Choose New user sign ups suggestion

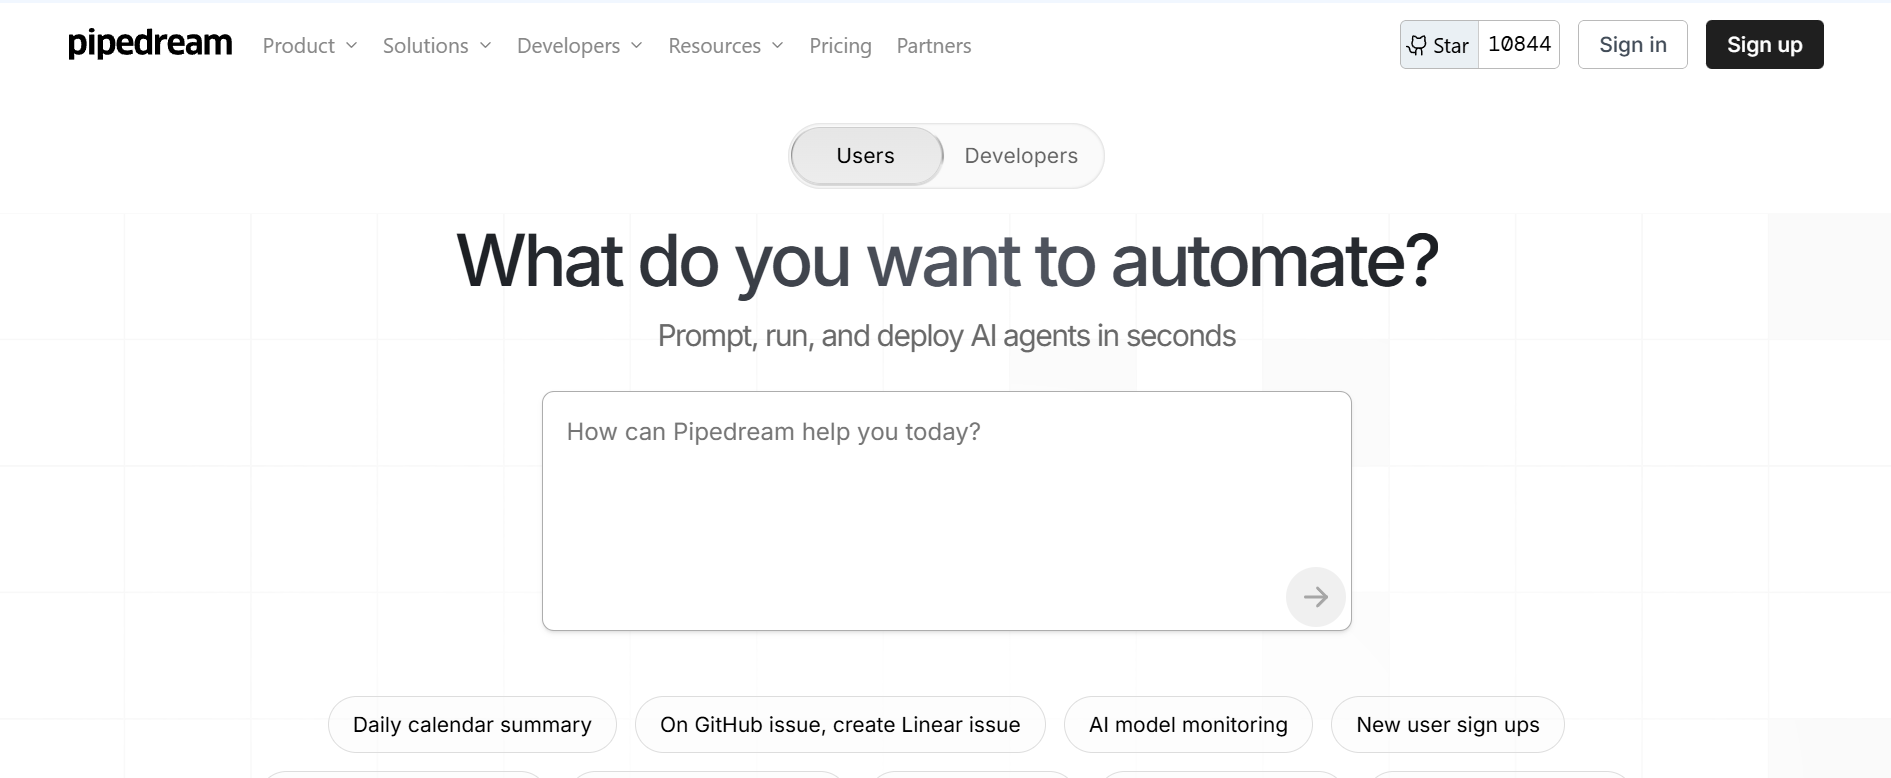click(x=1447, y=725)
